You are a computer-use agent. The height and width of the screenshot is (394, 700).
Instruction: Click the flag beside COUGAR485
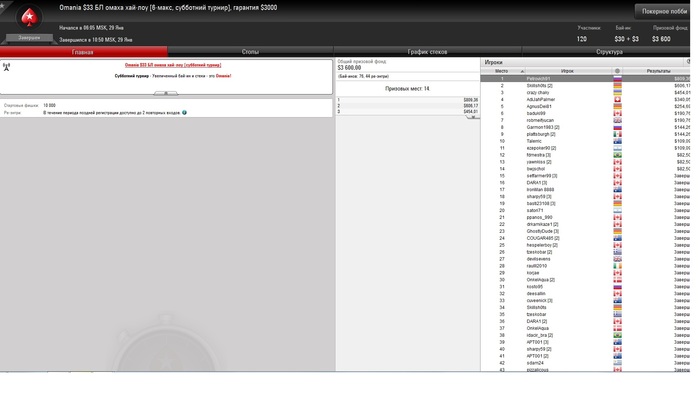point(617,238)
